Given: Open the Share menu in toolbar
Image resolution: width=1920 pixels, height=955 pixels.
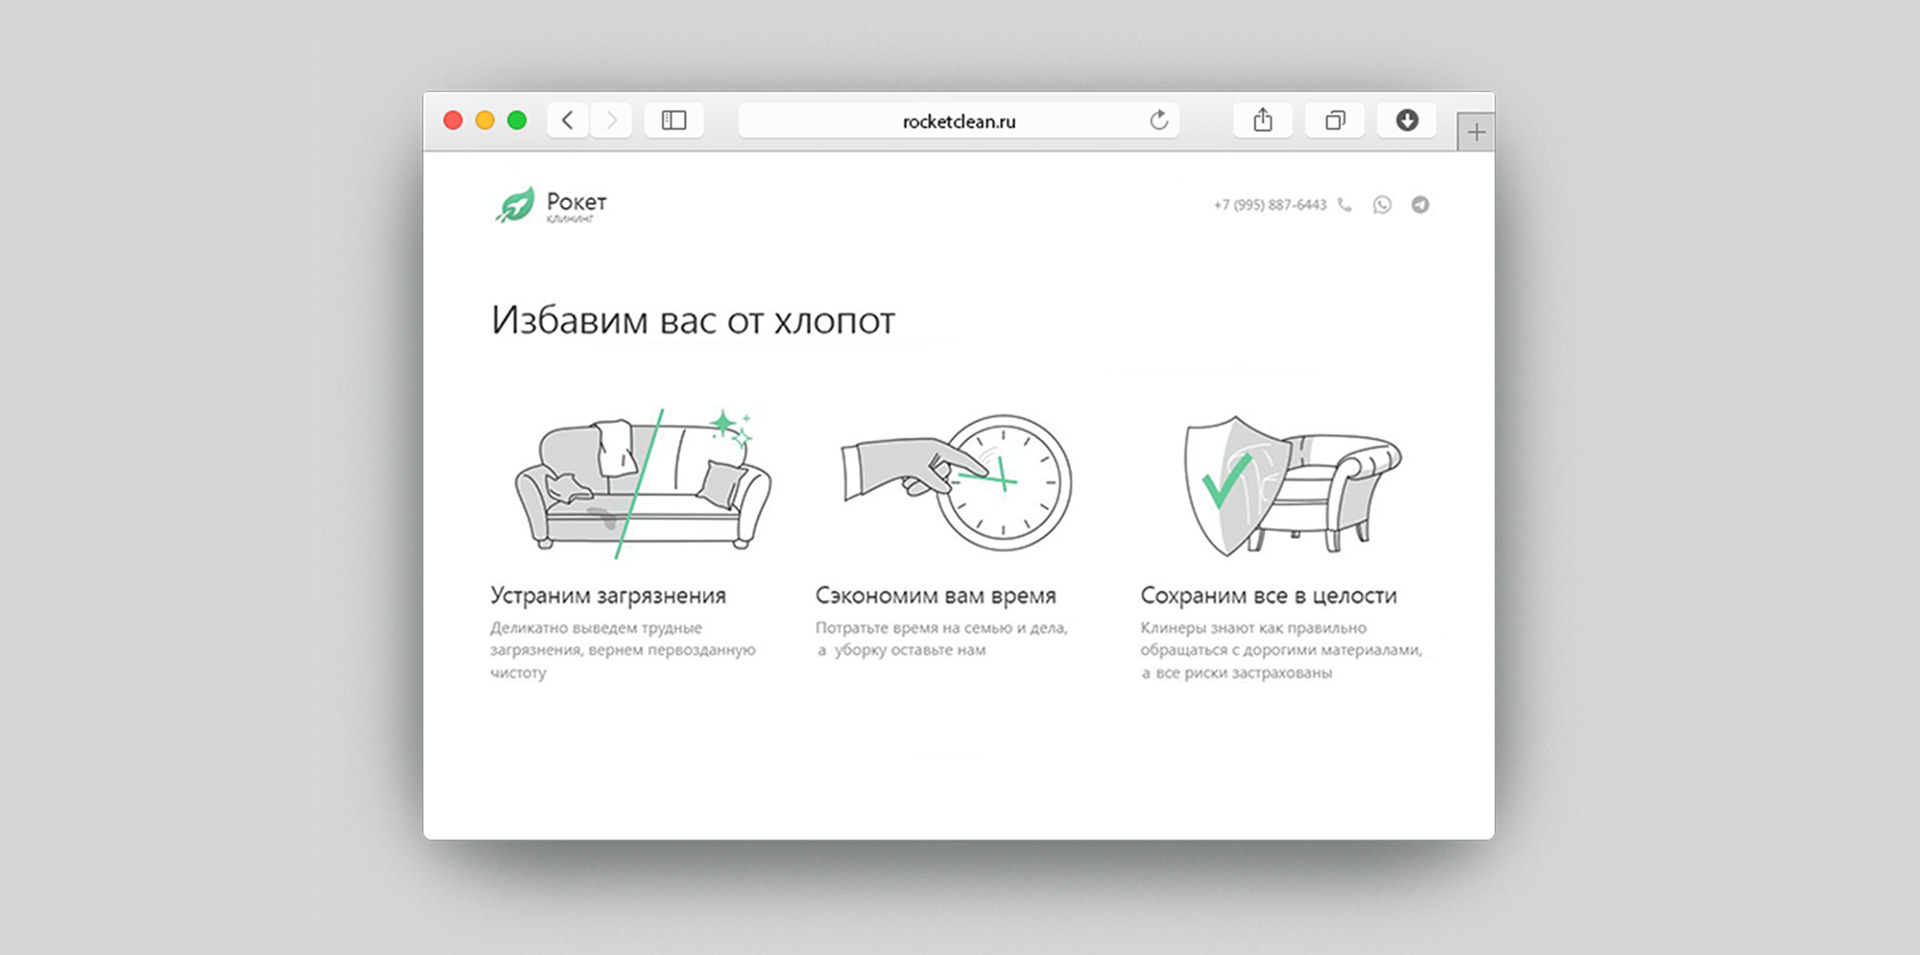Looking at the screenshot, I should tap(1263, 121).
